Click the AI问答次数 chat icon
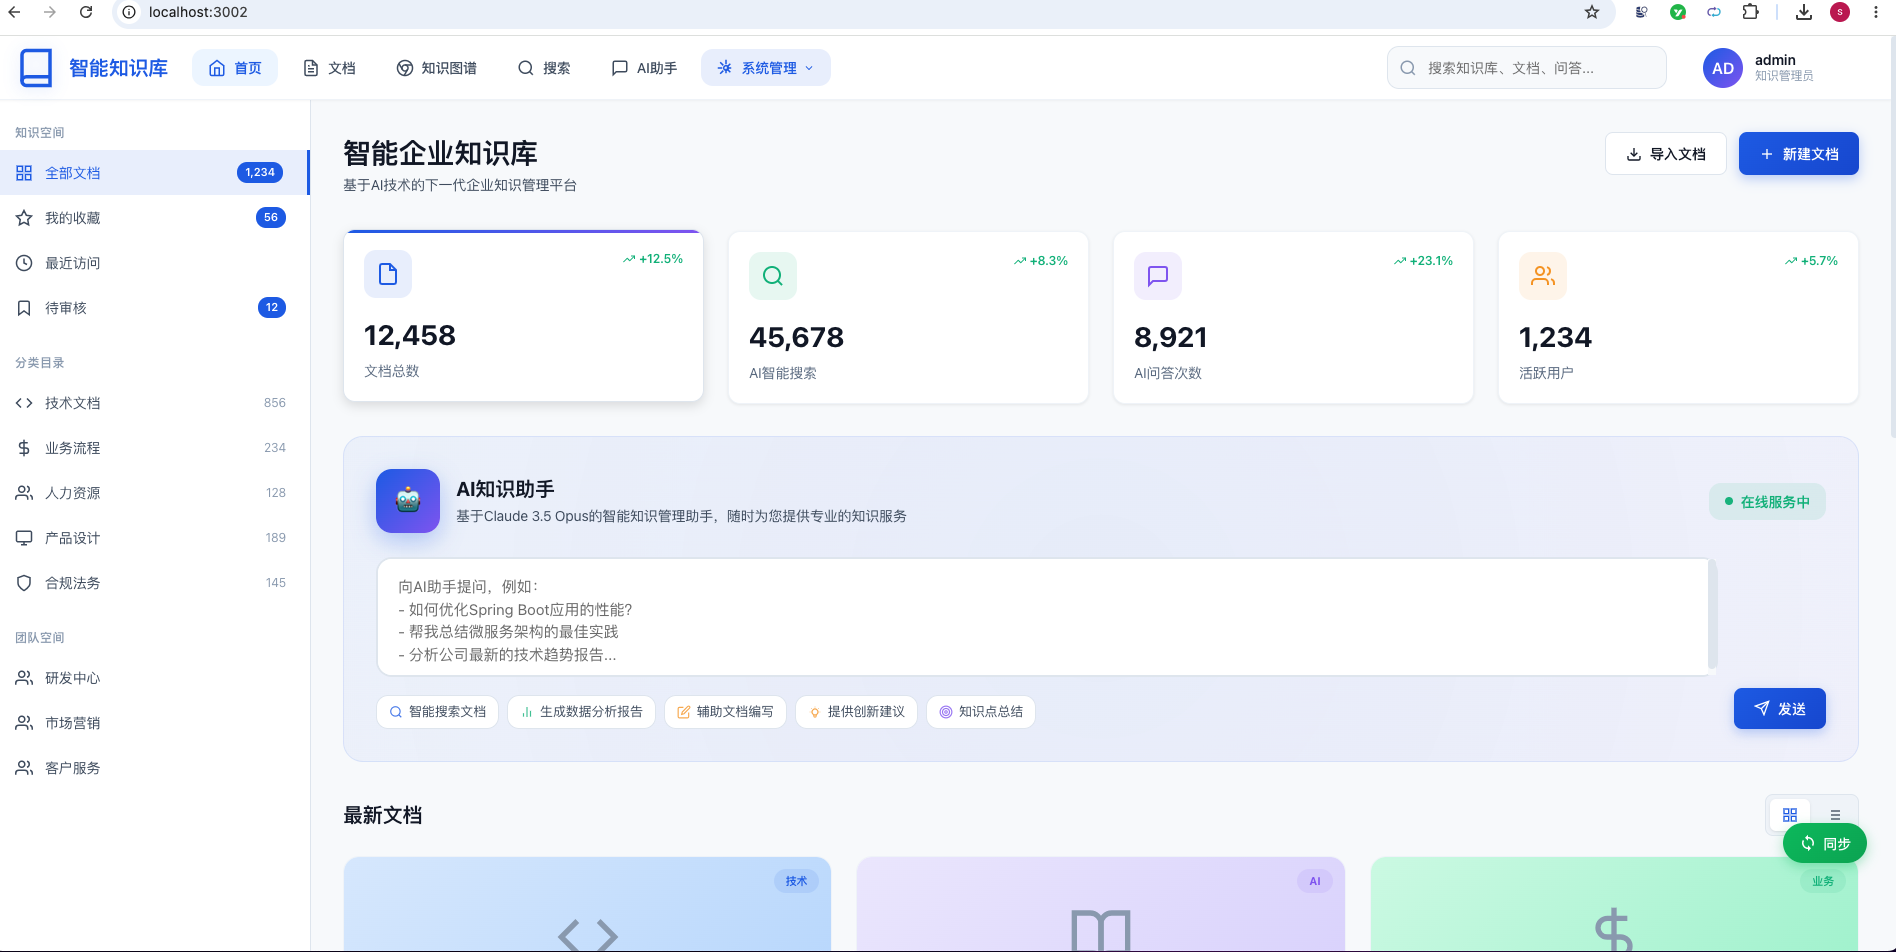The image size is (1896, 952). [x=1158, y=276]
